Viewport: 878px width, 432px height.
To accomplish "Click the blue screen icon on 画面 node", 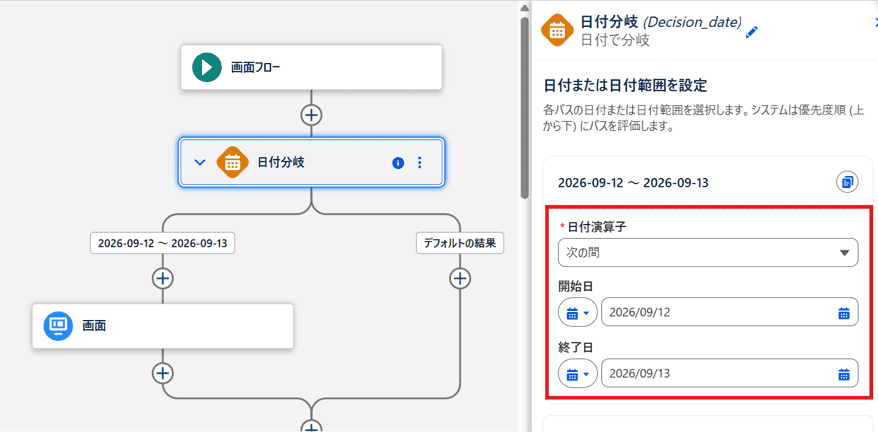I will (59, 325).
